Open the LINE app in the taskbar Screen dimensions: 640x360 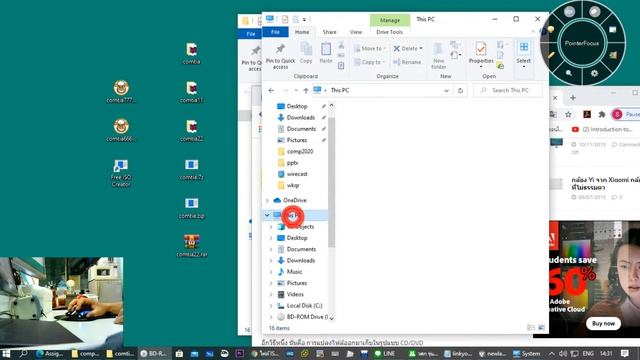[384, 353]
